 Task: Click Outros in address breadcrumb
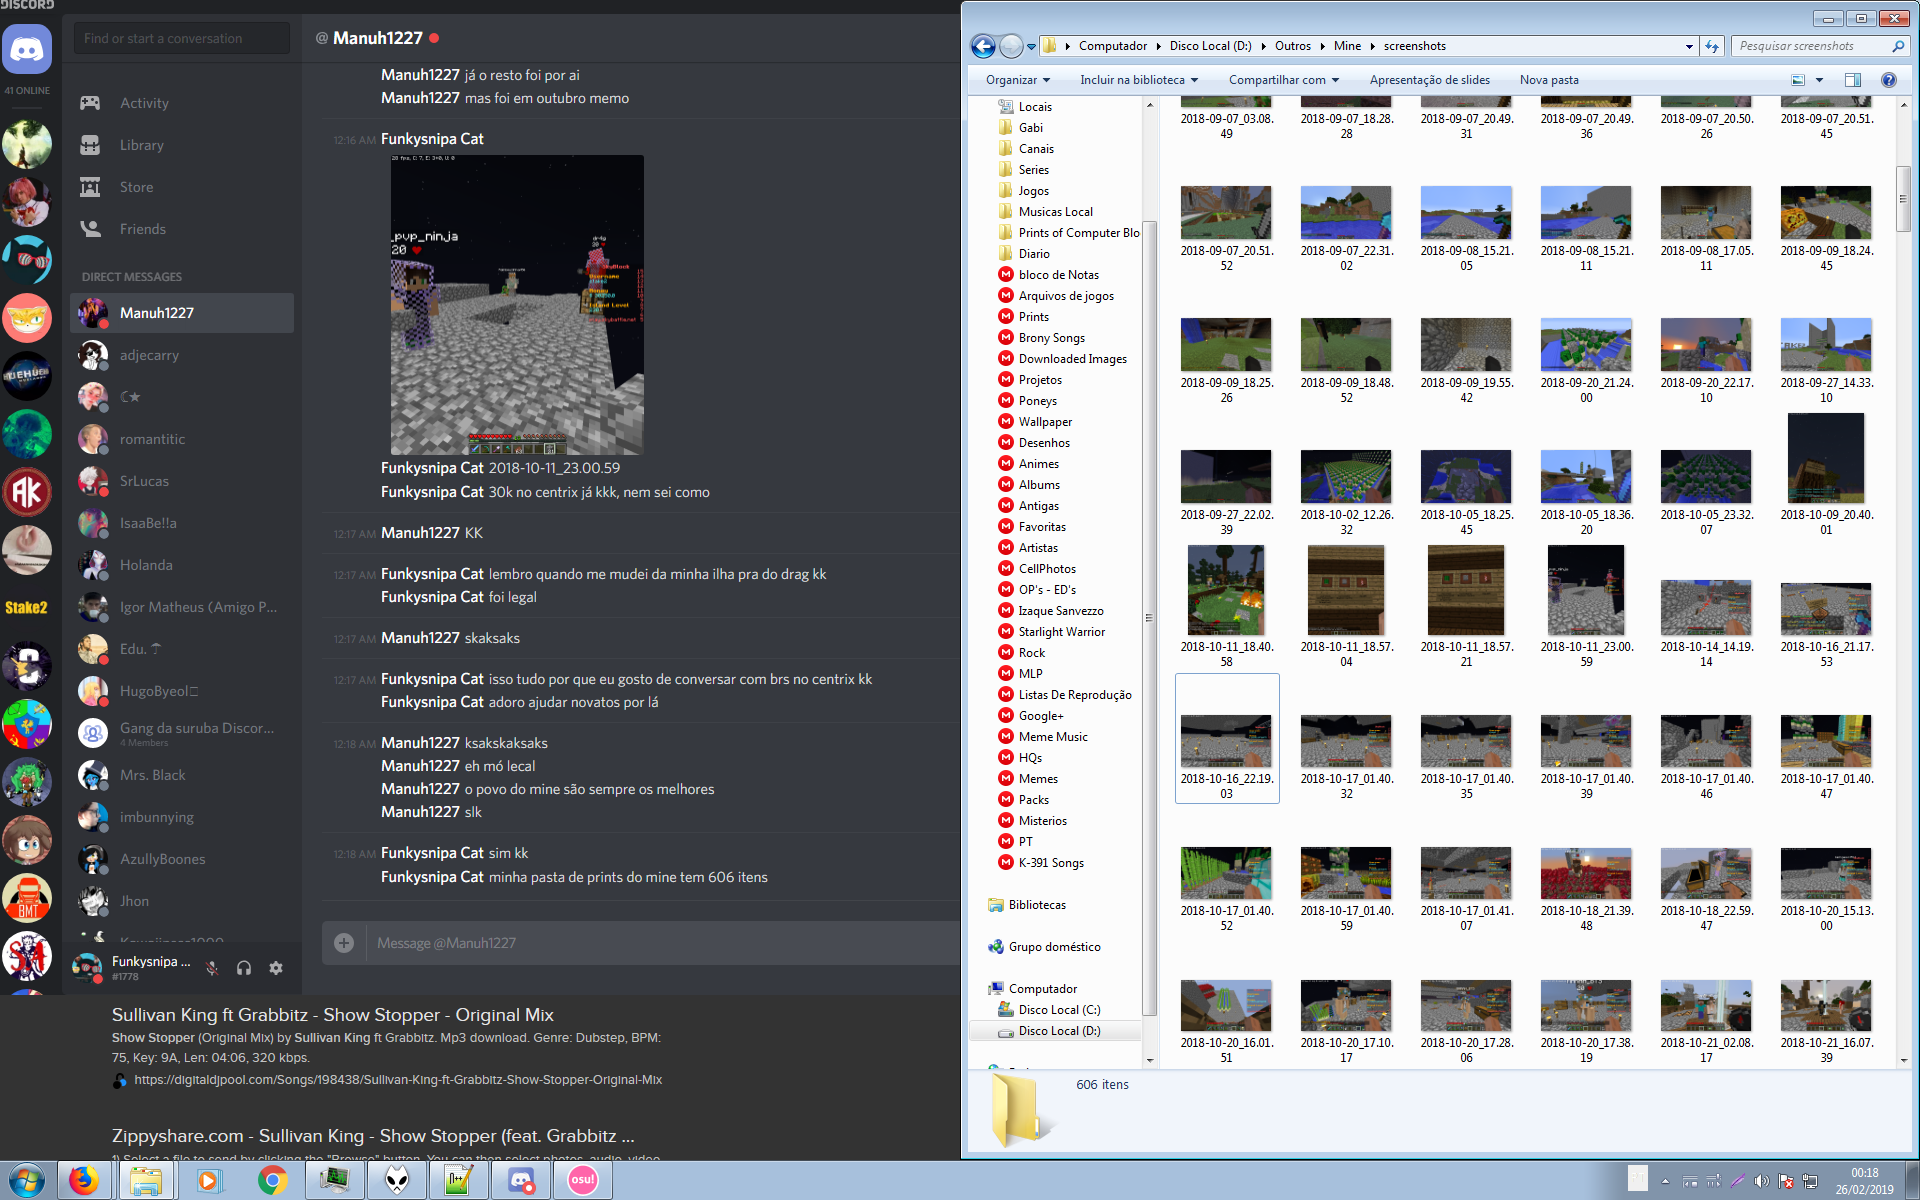point(1292,46)
